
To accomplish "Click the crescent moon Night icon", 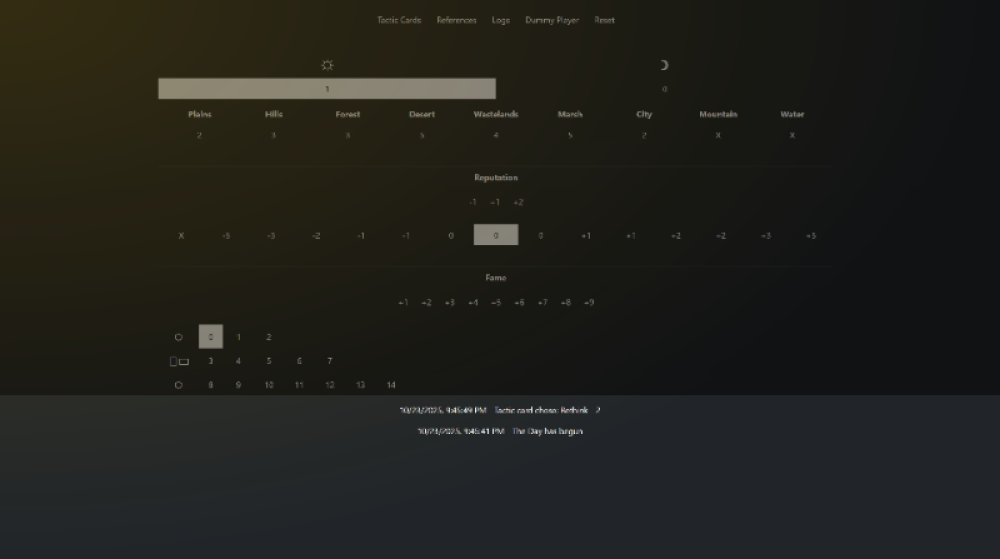I will point(664,65).
